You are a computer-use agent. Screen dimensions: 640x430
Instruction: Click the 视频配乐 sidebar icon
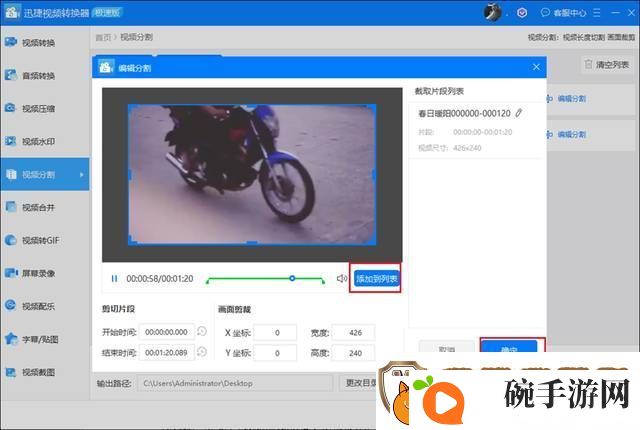pyautogui.click(x=11, y=306)
